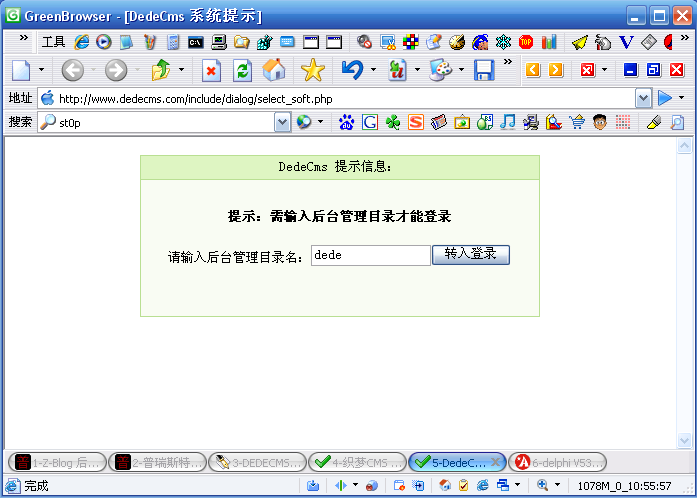The height and width of the screenshot is (498, 697).
Task: Click the green clover search icon
Action: tap(393, 122)
